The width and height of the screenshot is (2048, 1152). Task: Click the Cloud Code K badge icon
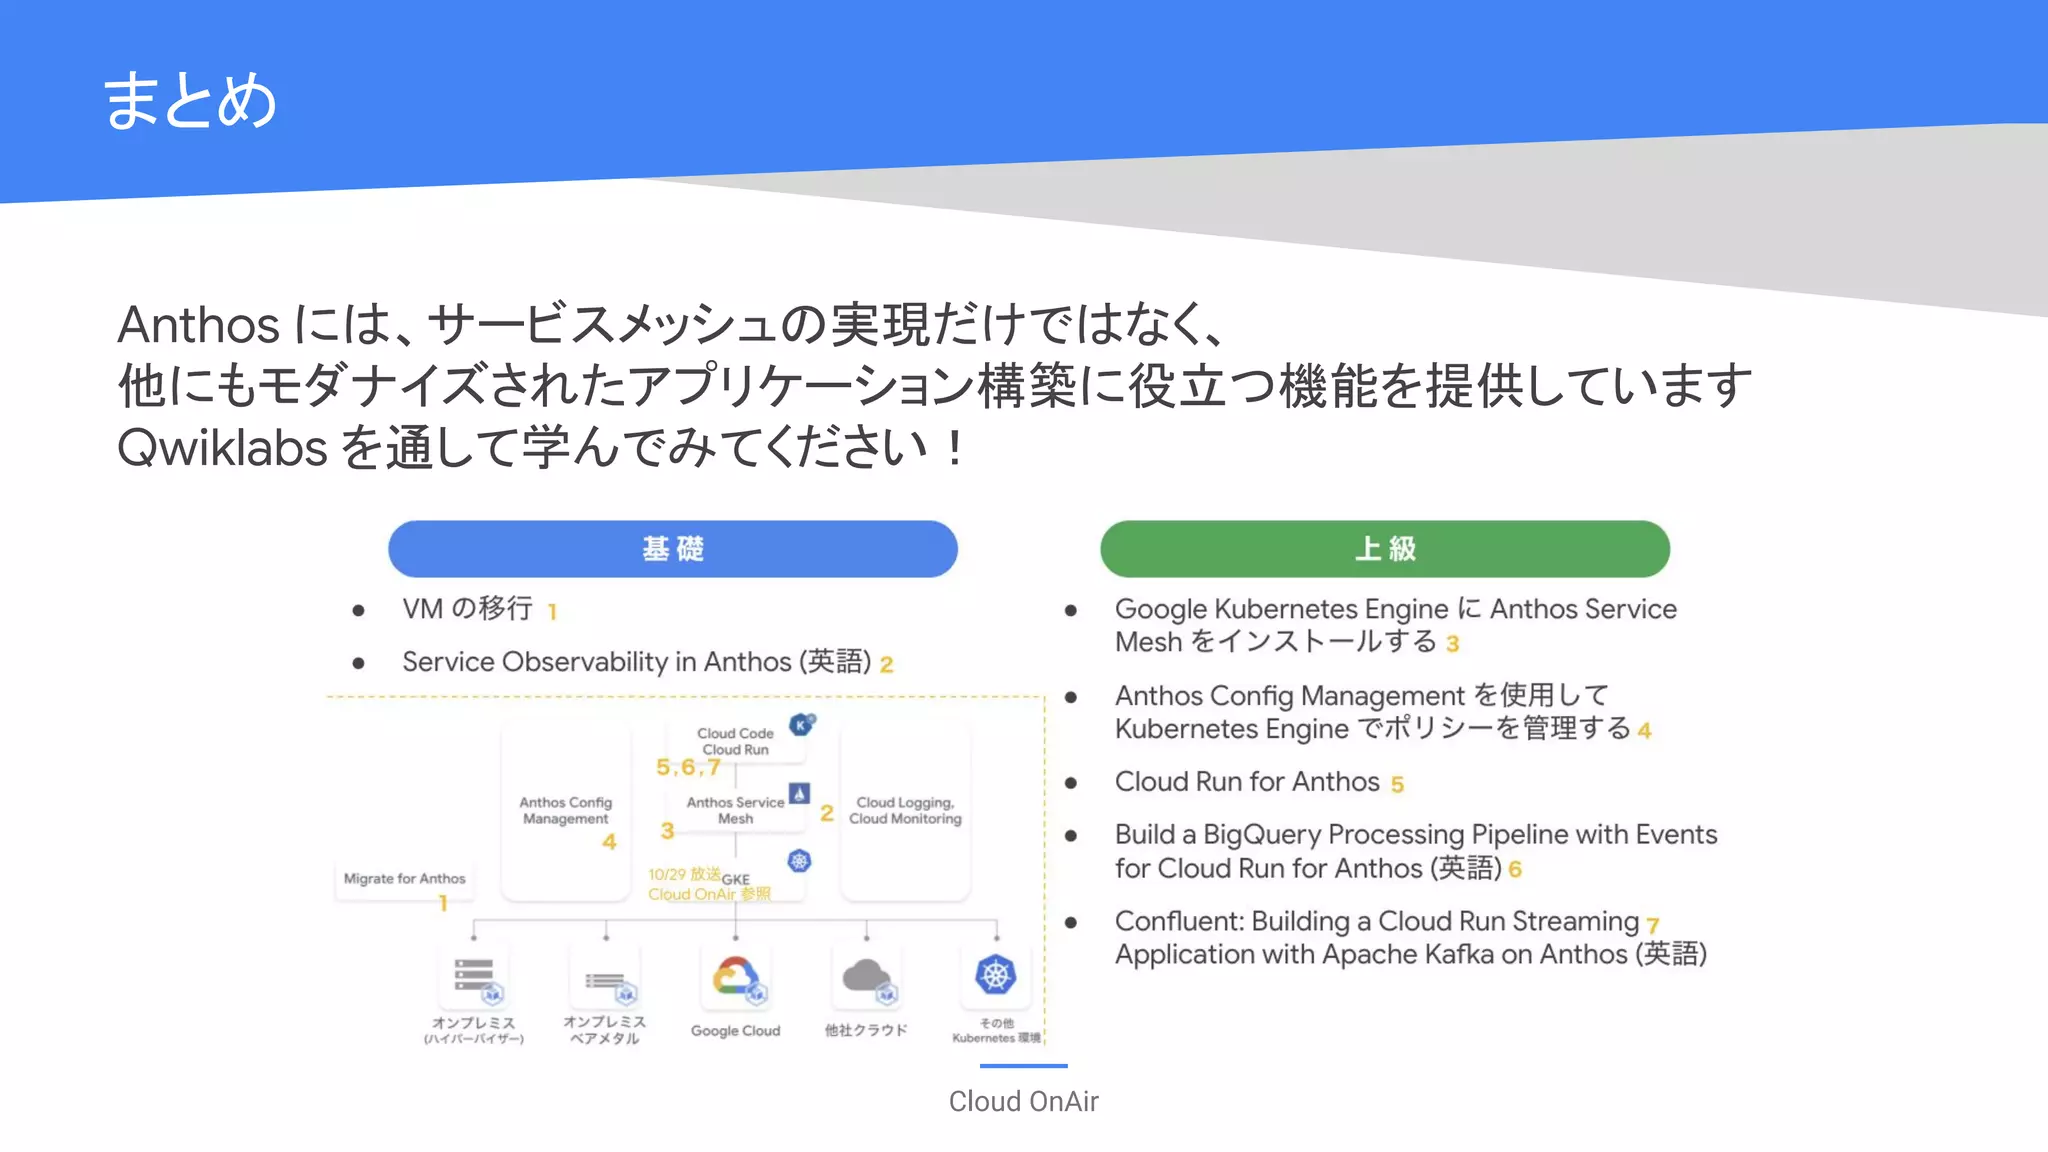pyautogui.click(x=802, y=724)
